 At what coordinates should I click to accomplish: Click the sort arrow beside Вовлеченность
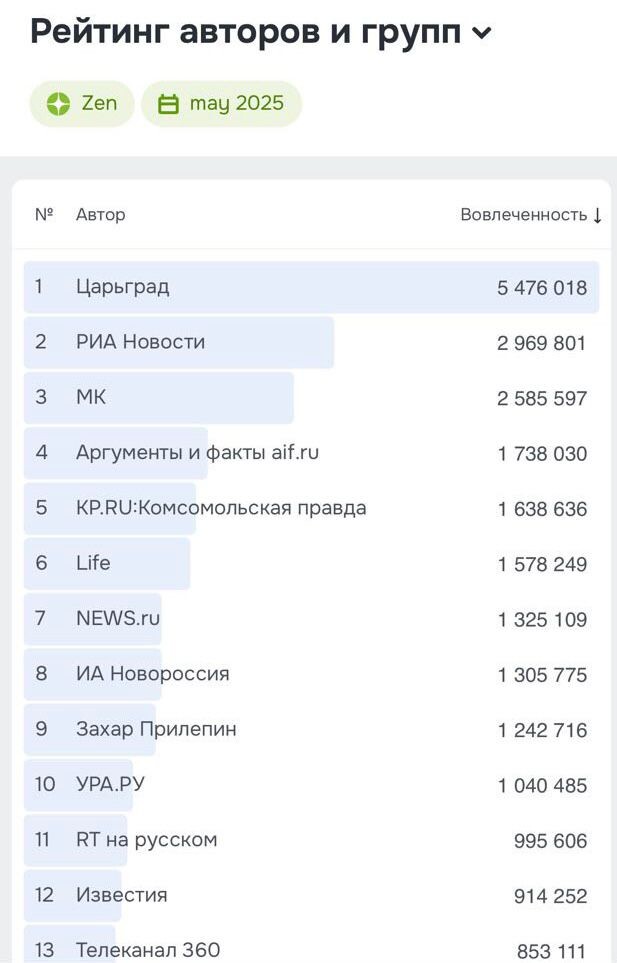point(597,215)
